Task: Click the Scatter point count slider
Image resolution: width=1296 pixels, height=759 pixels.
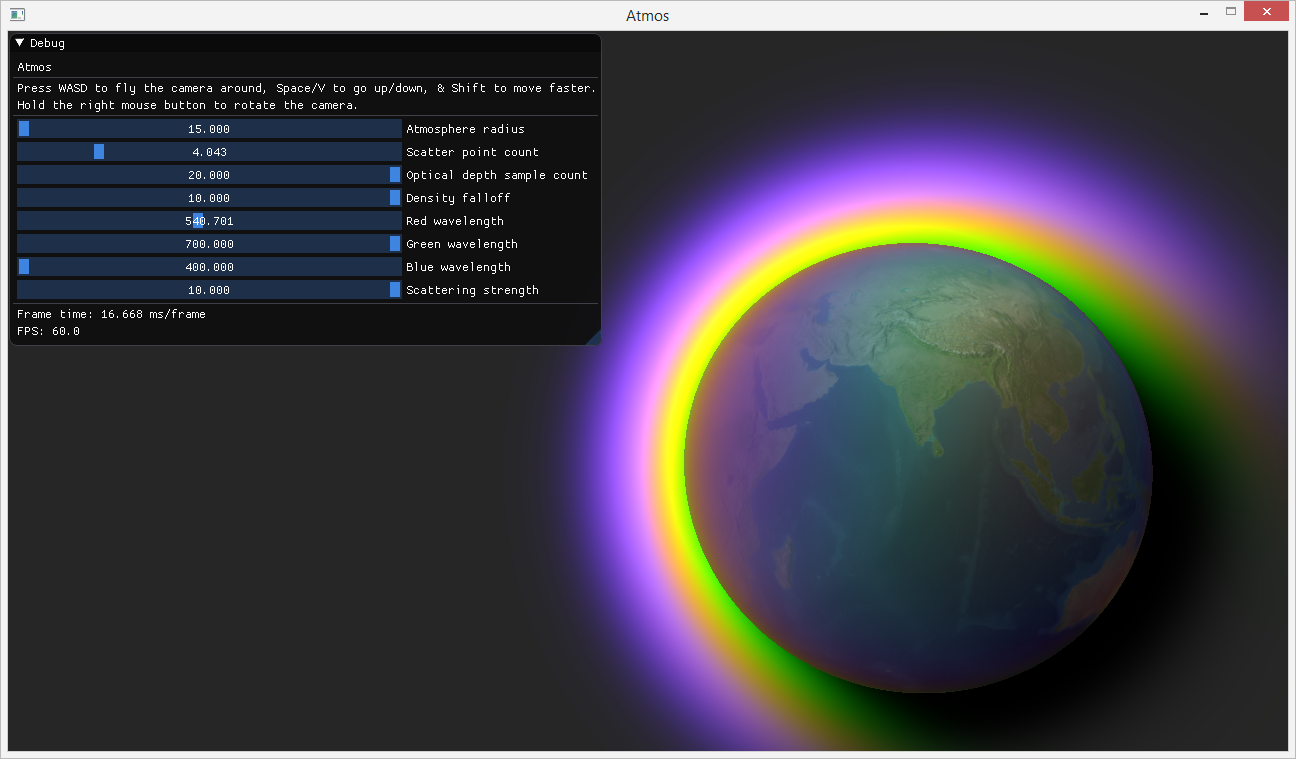Action: (209, 152)
